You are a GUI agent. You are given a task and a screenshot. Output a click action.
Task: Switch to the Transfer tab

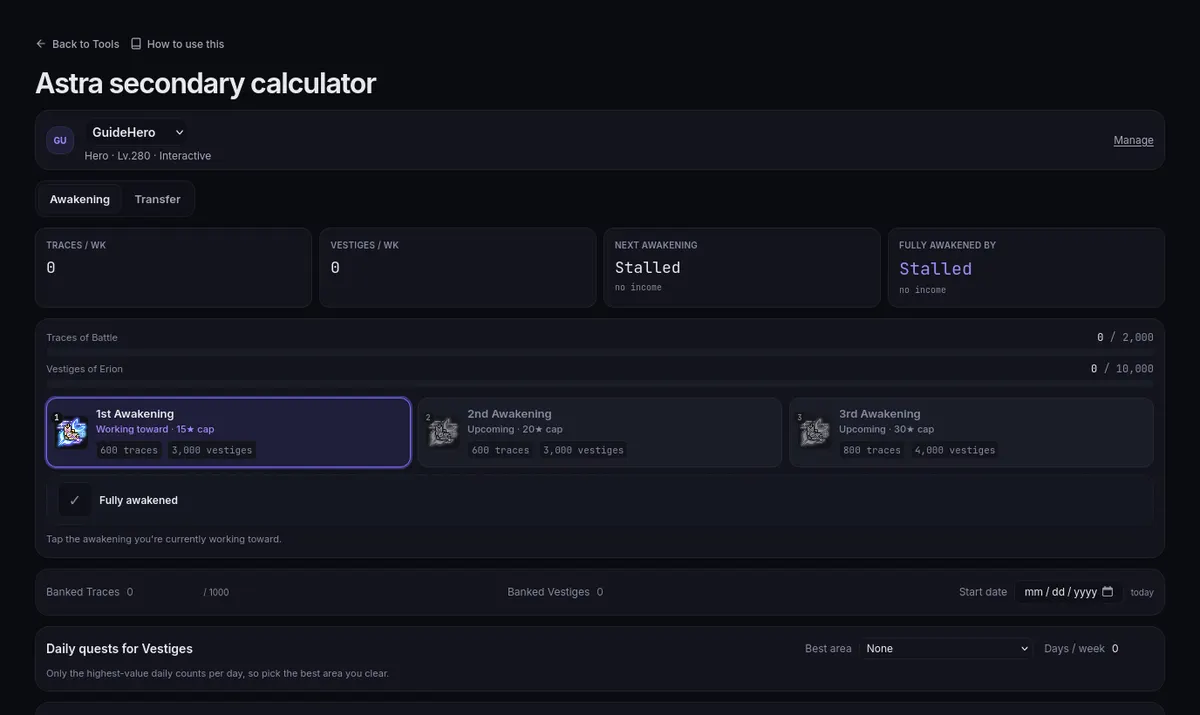point(158,199)
